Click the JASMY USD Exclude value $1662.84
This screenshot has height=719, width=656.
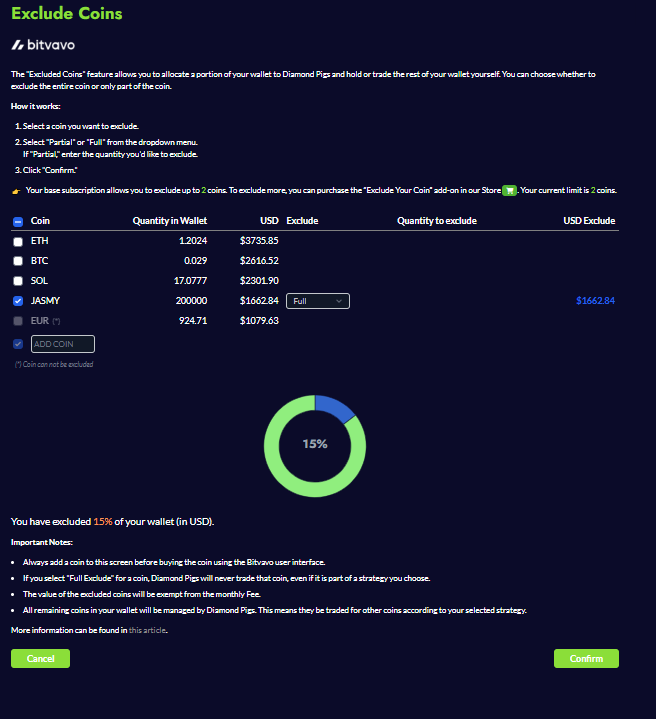click(x=595, y=301)
